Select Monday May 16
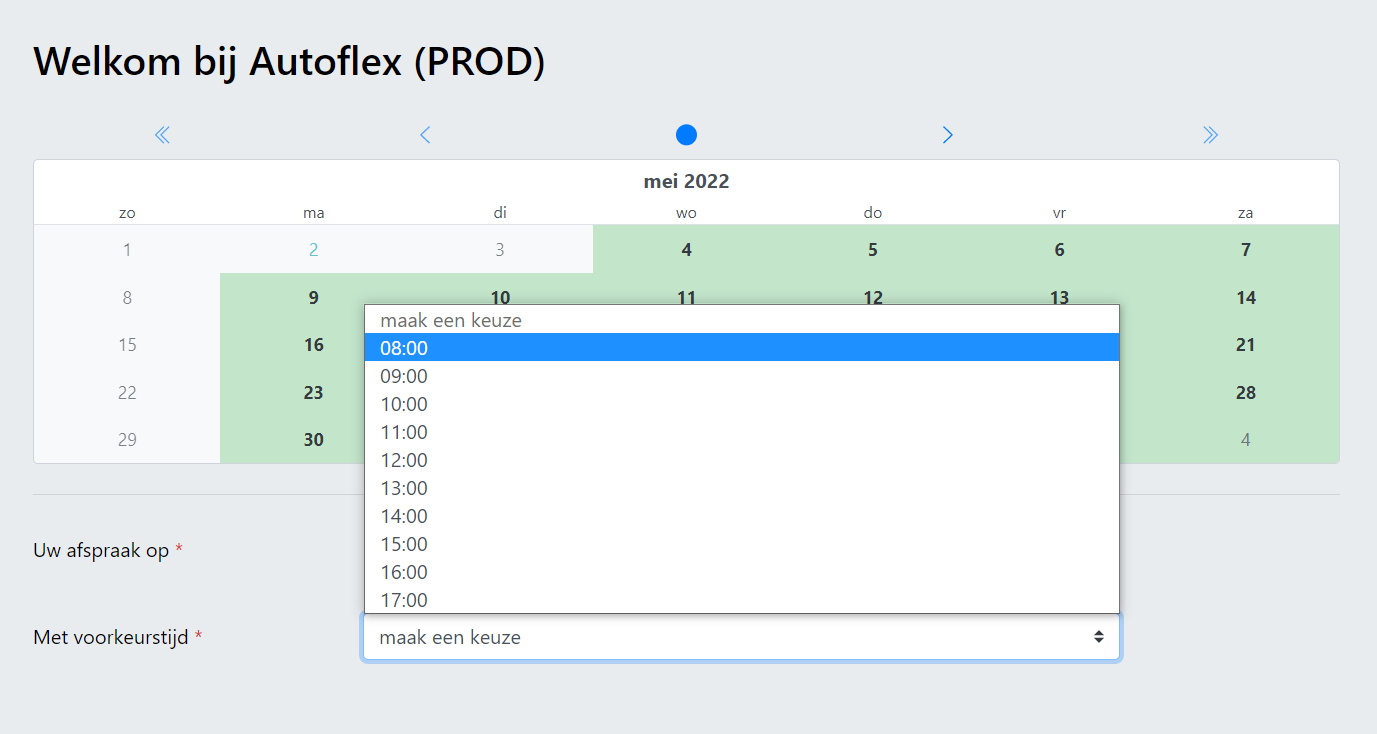 [x=314, y=345]
